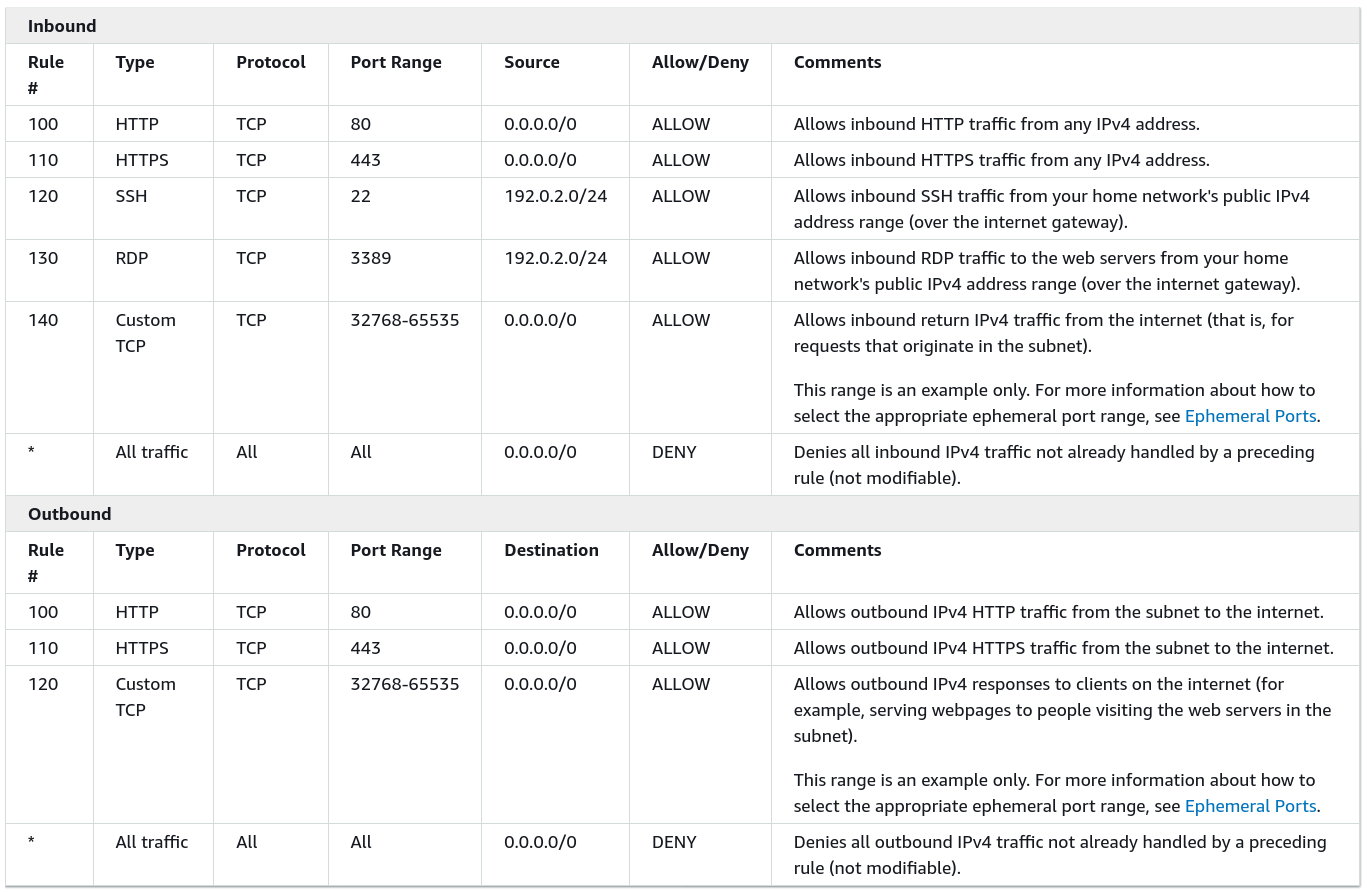Click 192.0.2.0/24 source in the SSH row
The height and width of the screenshot is (892, 1367).
[x=555, y=196]
